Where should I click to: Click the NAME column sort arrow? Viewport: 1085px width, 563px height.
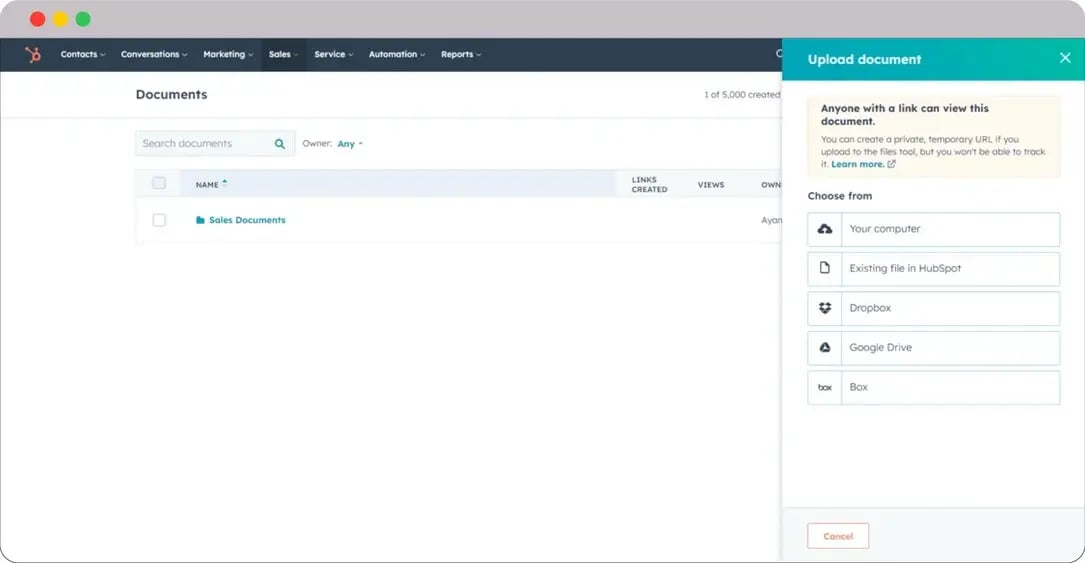coord(224,183)
